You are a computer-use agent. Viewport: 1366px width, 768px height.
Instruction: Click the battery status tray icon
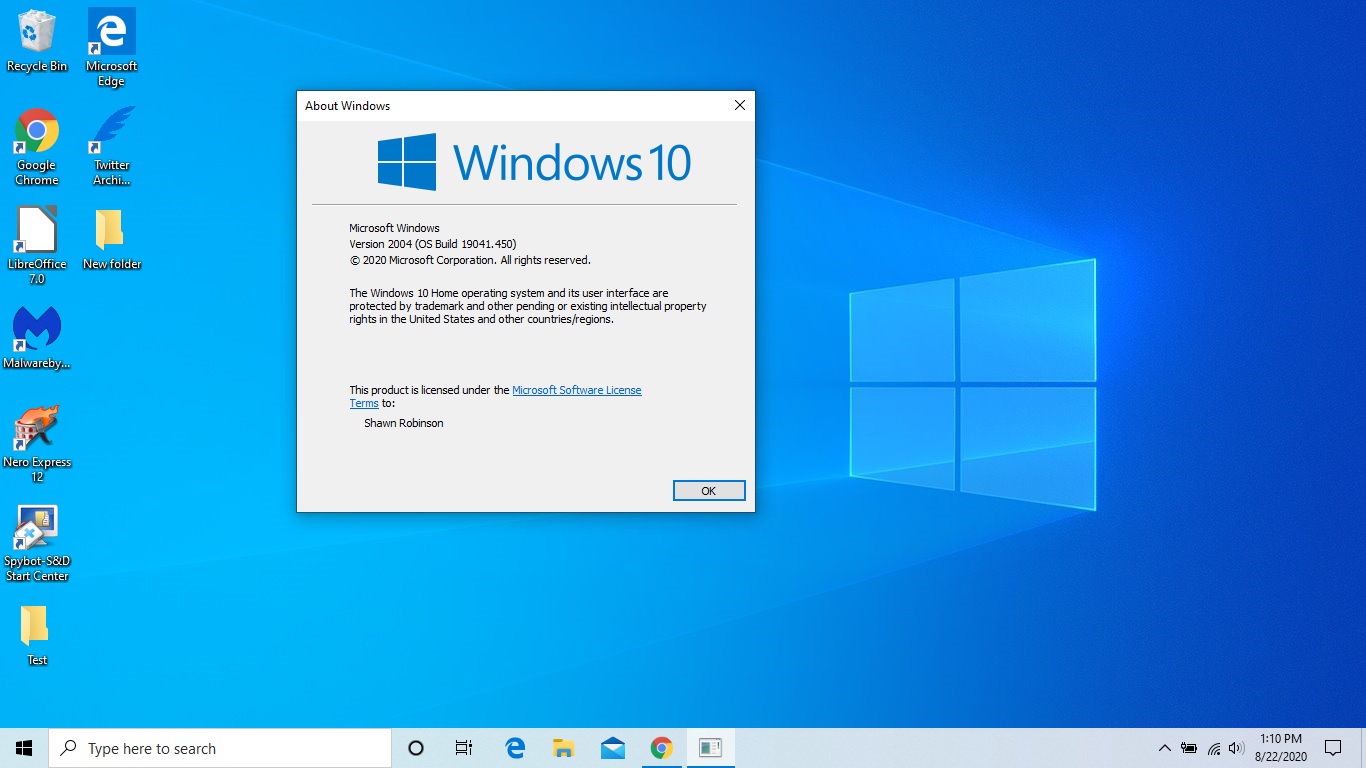[x=1189, y=748]
